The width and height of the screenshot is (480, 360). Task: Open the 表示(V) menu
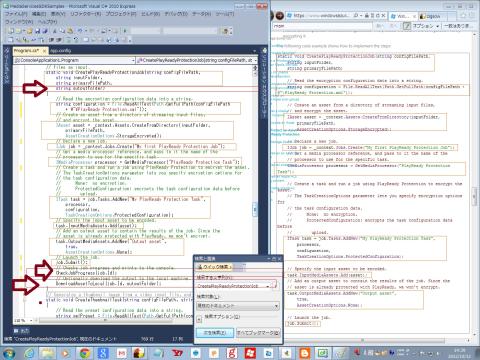(58, 14)
